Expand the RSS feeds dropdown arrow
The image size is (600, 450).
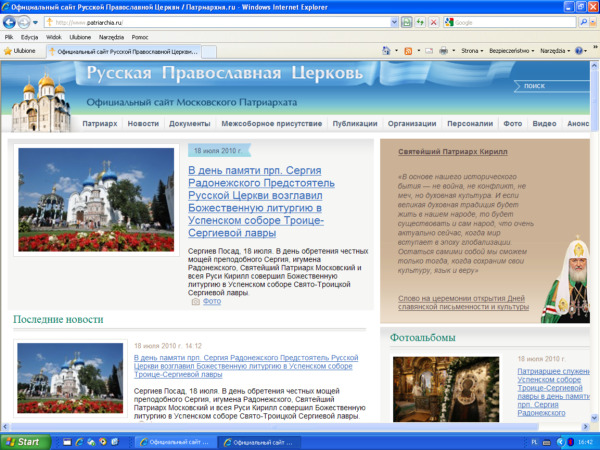[x=419, y=51]
